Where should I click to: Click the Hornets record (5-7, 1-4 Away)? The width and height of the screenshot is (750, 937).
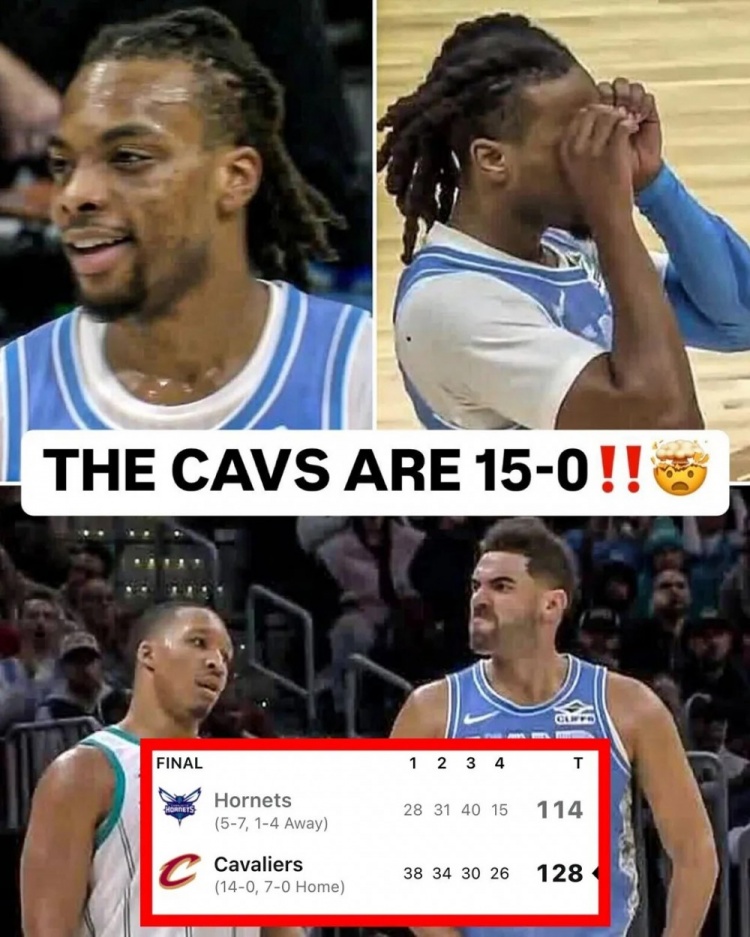(271, 823)
